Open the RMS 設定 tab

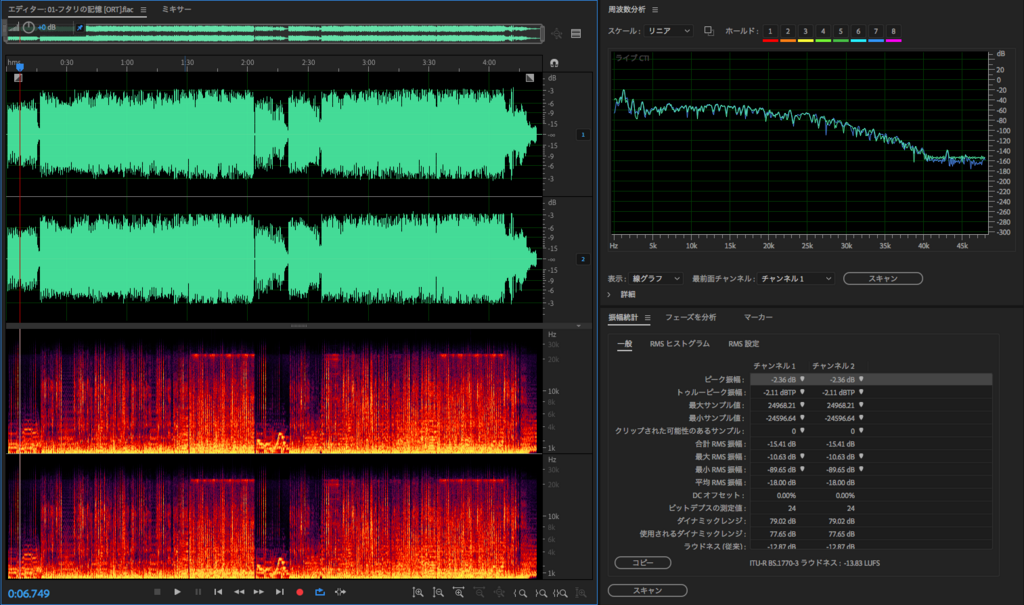(x=743, y=344)
